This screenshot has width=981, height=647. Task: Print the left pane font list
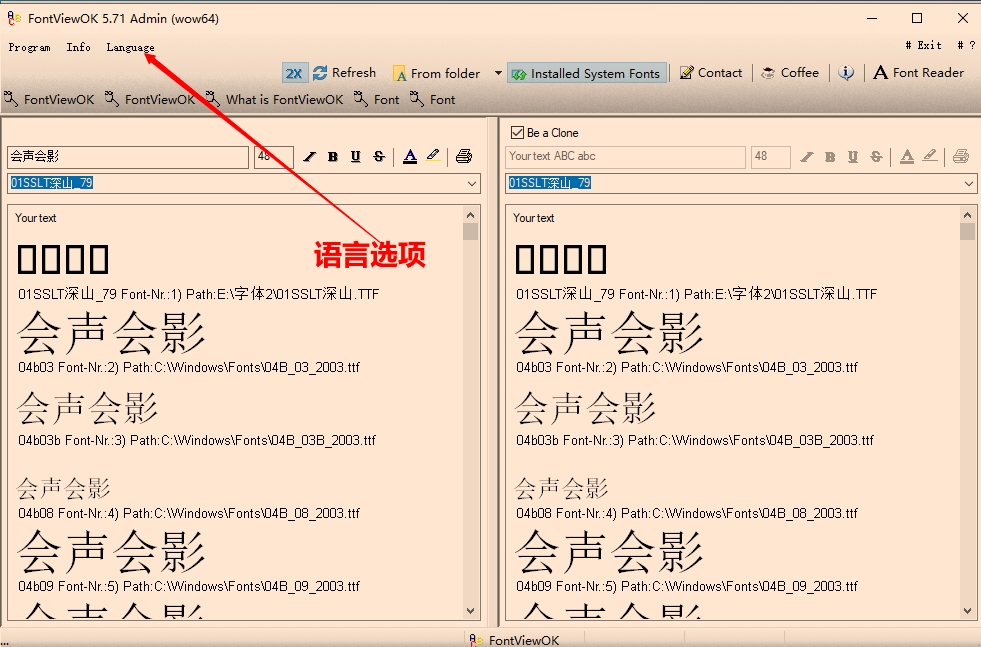tap(464, 156)
